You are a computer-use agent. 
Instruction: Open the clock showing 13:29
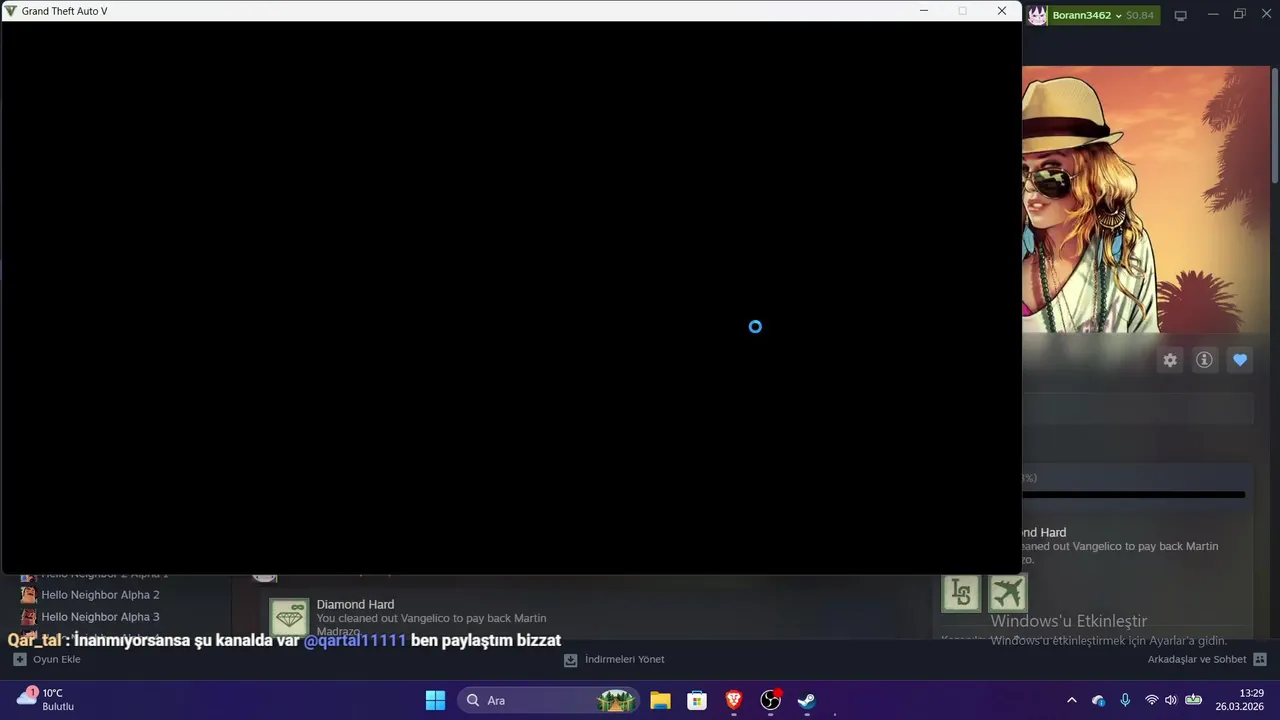pyautogui.click(x=1239, y=700)
